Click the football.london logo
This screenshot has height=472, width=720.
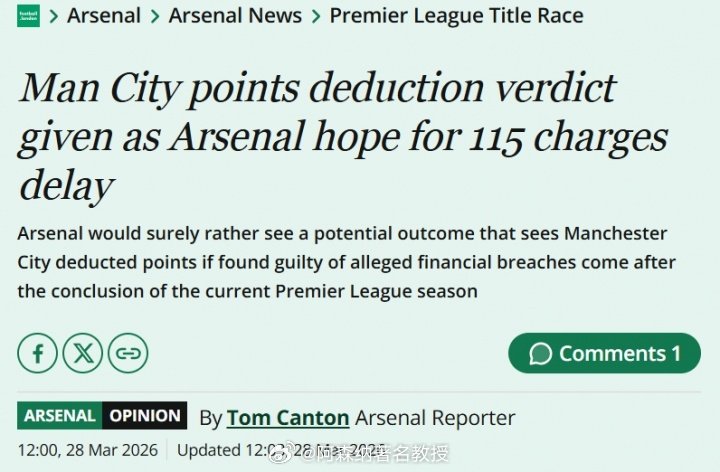point(28,16)
